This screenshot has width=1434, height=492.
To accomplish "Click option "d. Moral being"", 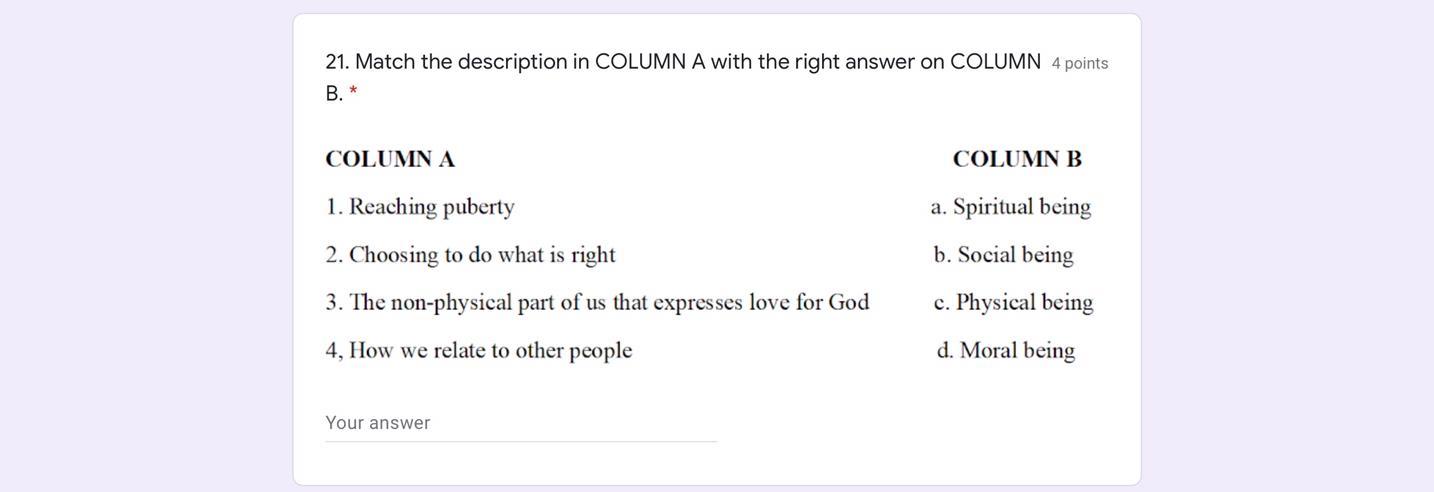I will tap(1006, 351).
